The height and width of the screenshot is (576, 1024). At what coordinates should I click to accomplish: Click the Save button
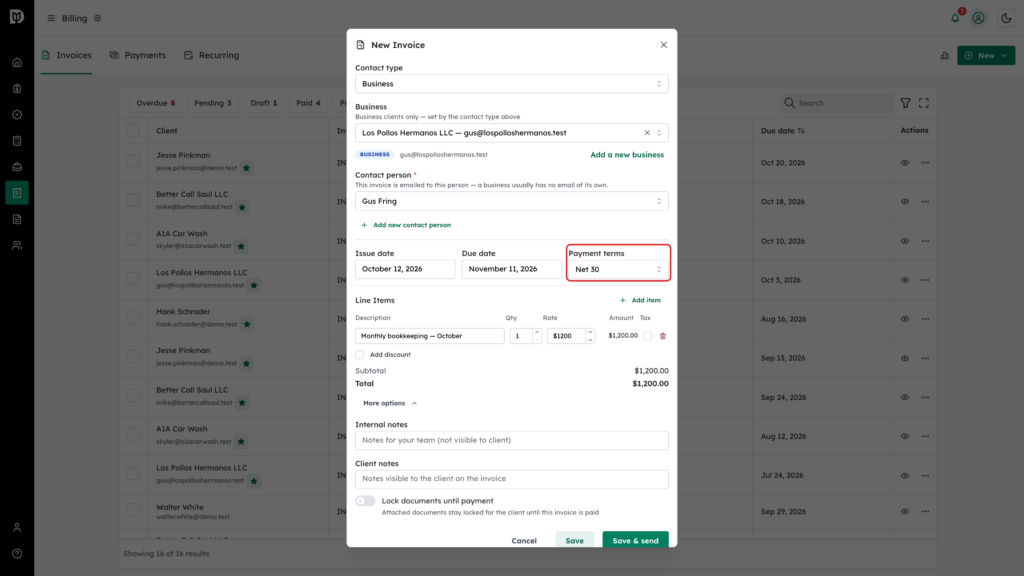pyautogui.click(x=575, y=540)
